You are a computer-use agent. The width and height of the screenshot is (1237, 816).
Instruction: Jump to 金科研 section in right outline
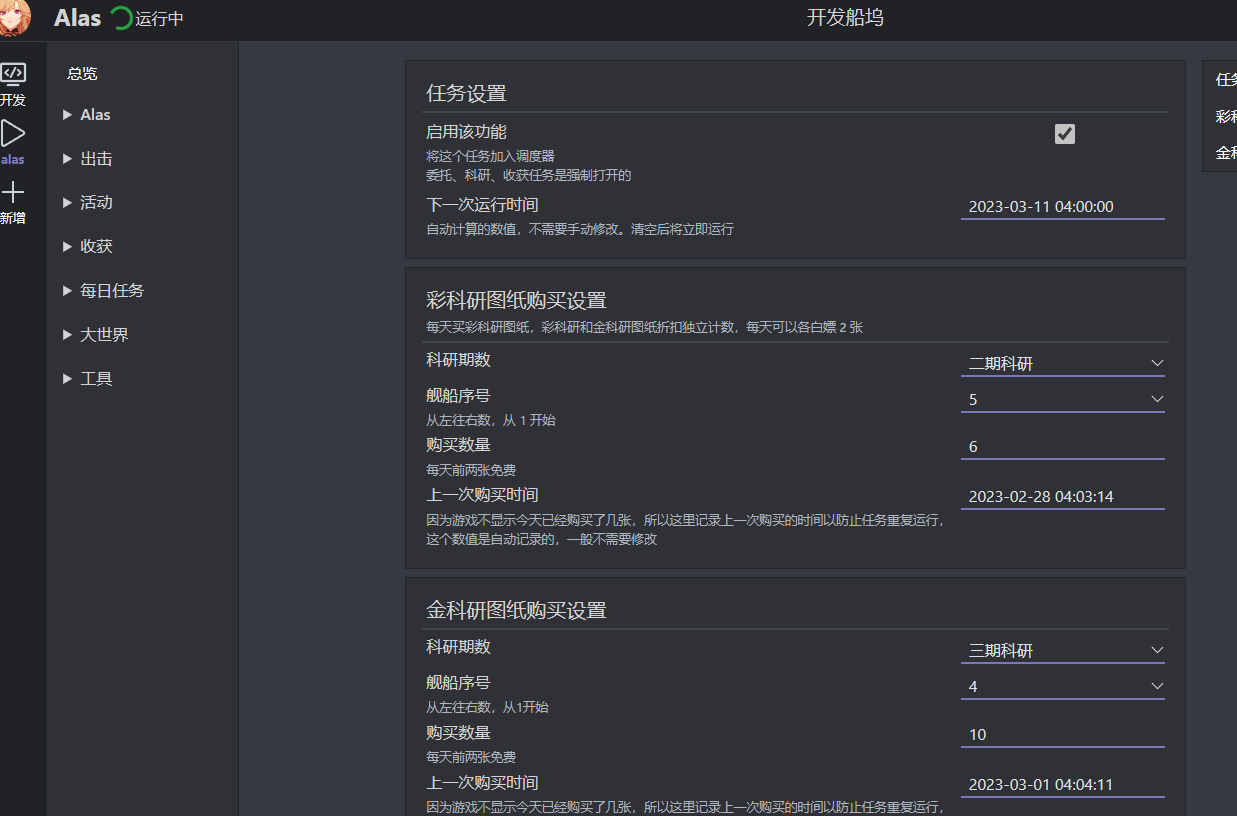click(1226, 153)
